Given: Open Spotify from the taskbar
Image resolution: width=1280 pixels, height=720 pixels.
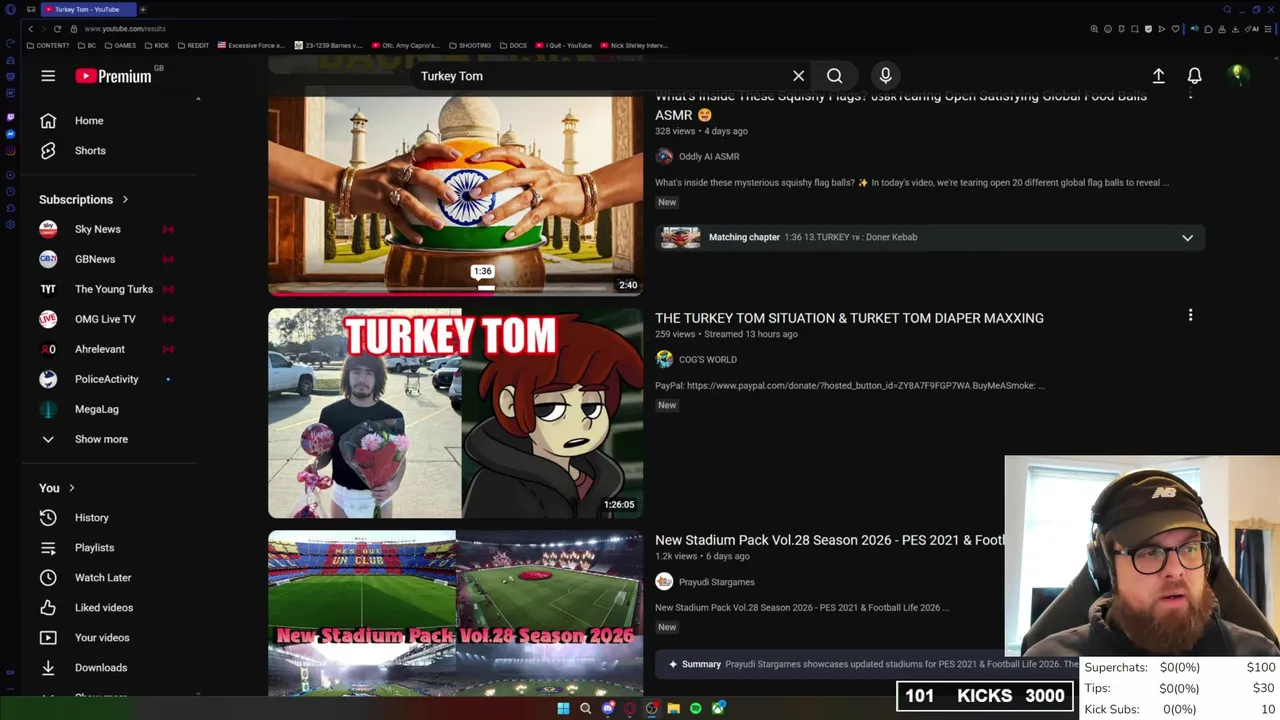Looking at the screenshot, I should point(696,708).
